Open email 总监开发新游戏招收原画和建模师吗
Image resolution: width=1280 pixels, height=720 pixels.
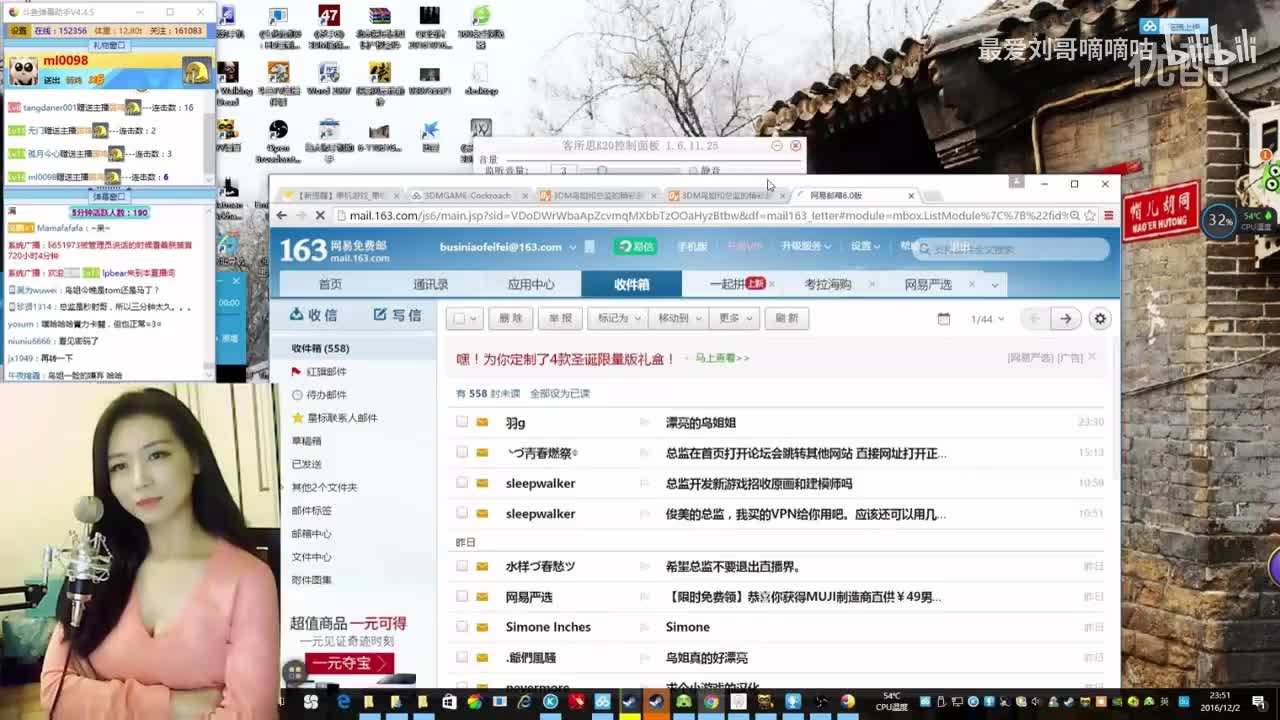click(x=759, y=483)
